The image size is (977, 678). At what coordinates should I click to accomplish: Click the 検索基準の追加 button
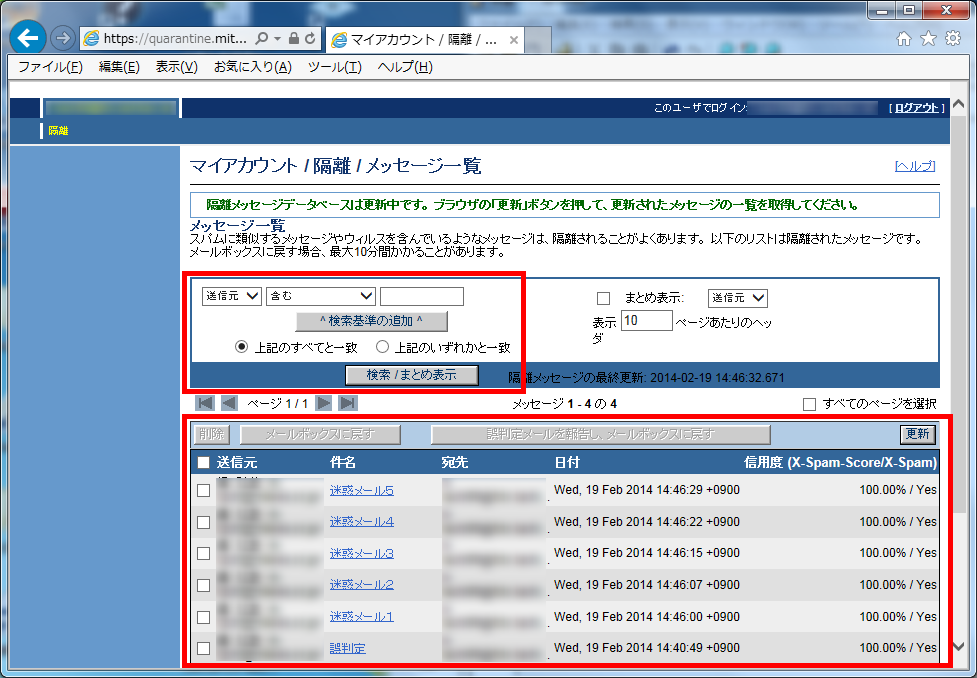371,321
